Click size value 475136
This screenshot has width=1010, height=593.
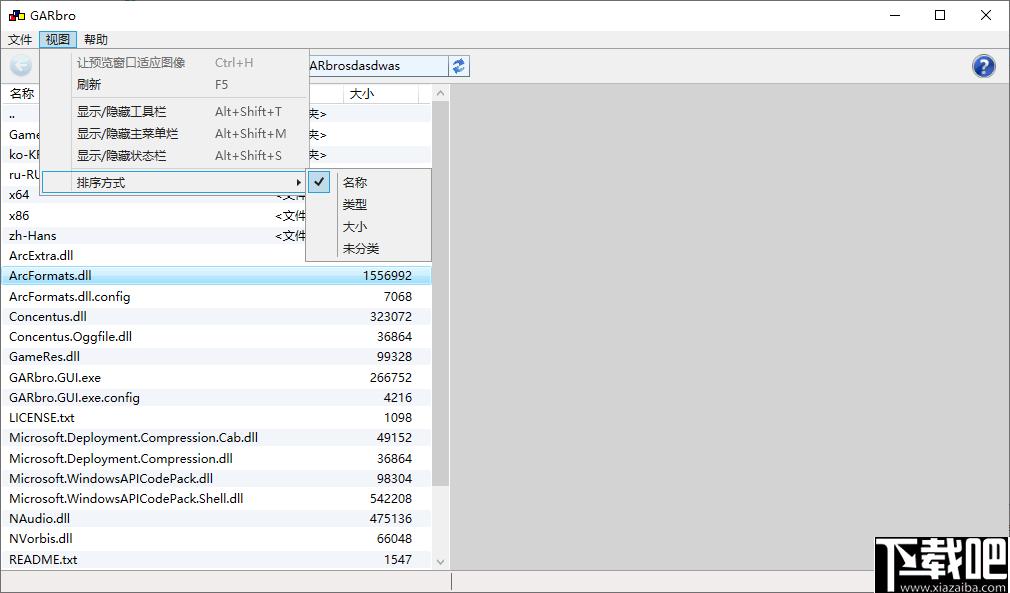391,518
